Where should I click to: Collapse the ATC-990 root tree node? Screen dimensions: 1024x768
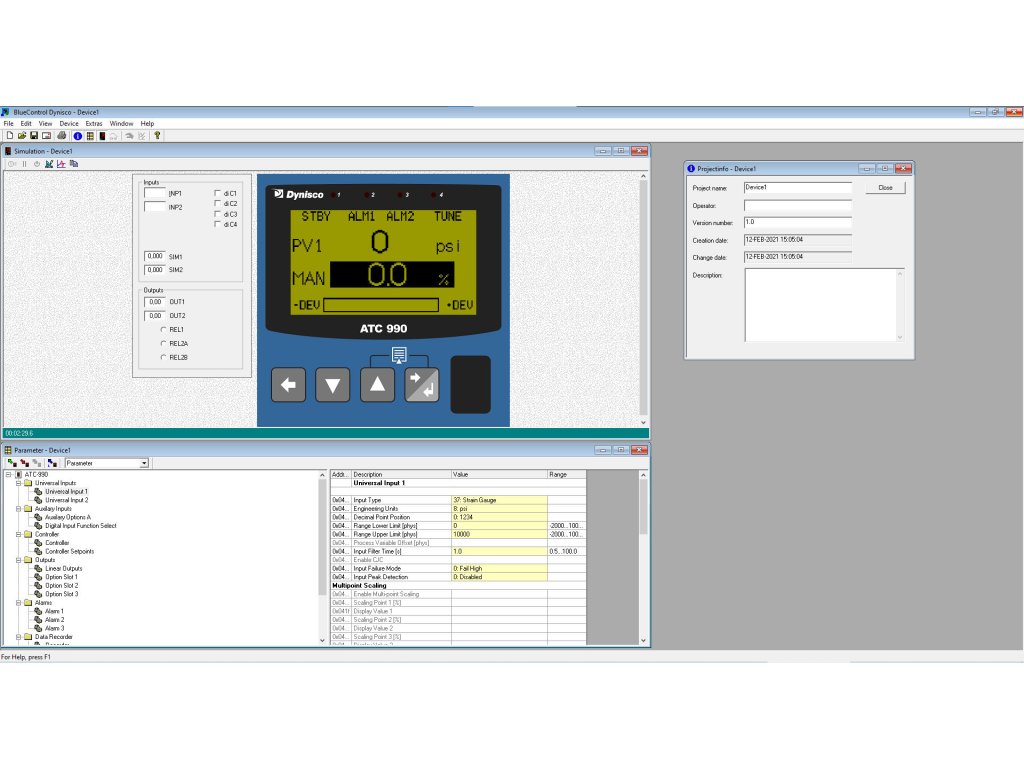pyautogui.click(x=8, y=475)
